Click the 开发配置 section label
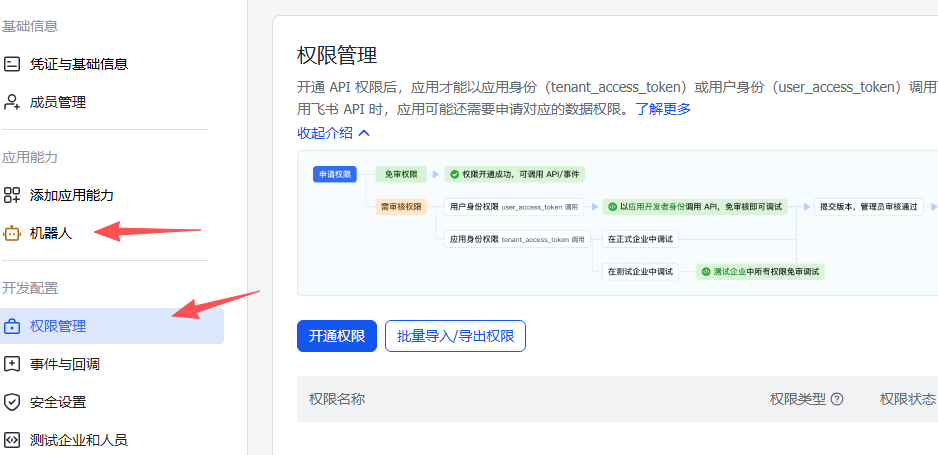The image size is (938, 455). pyautogui.click(x=30, y=288)
